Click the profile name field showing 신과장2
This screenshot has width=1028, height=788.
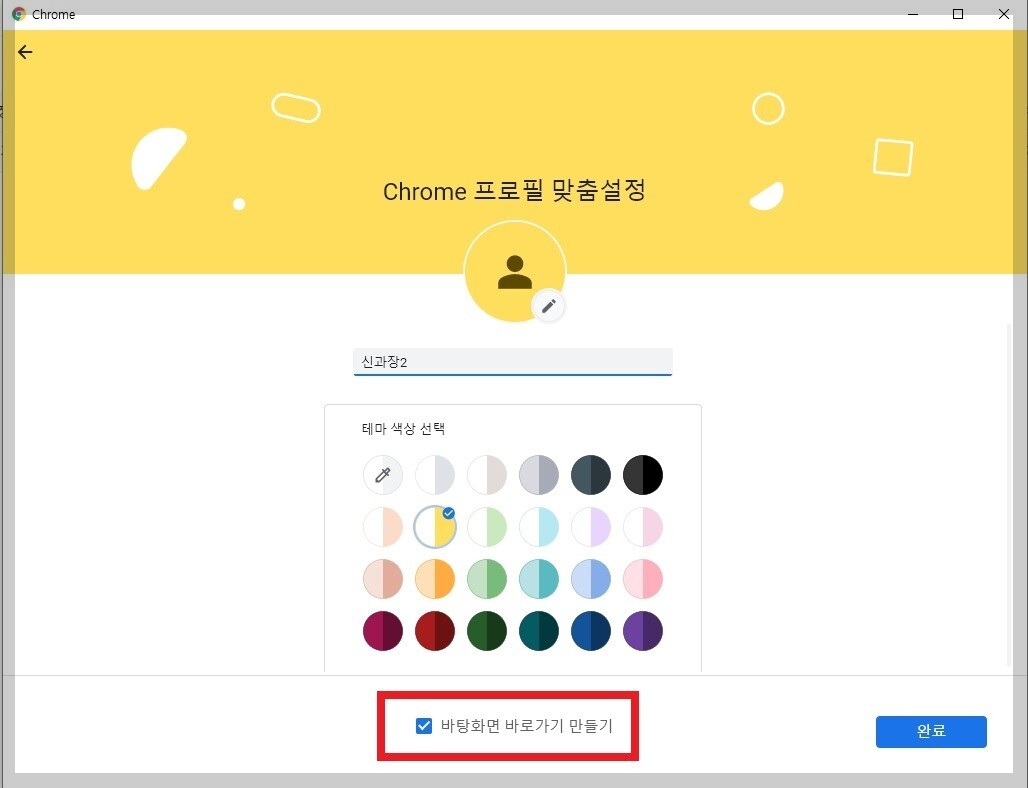[x=512, y=361]
